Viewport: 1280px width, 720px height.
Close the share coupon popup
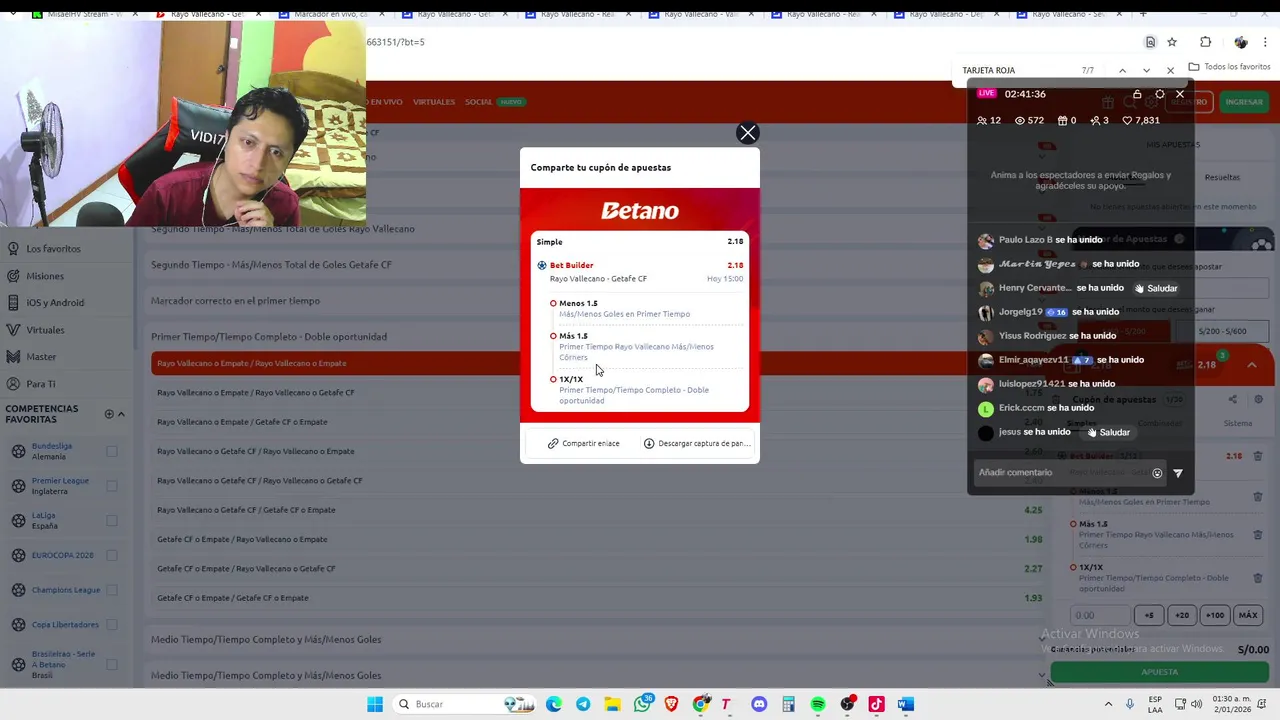[747, 133]
